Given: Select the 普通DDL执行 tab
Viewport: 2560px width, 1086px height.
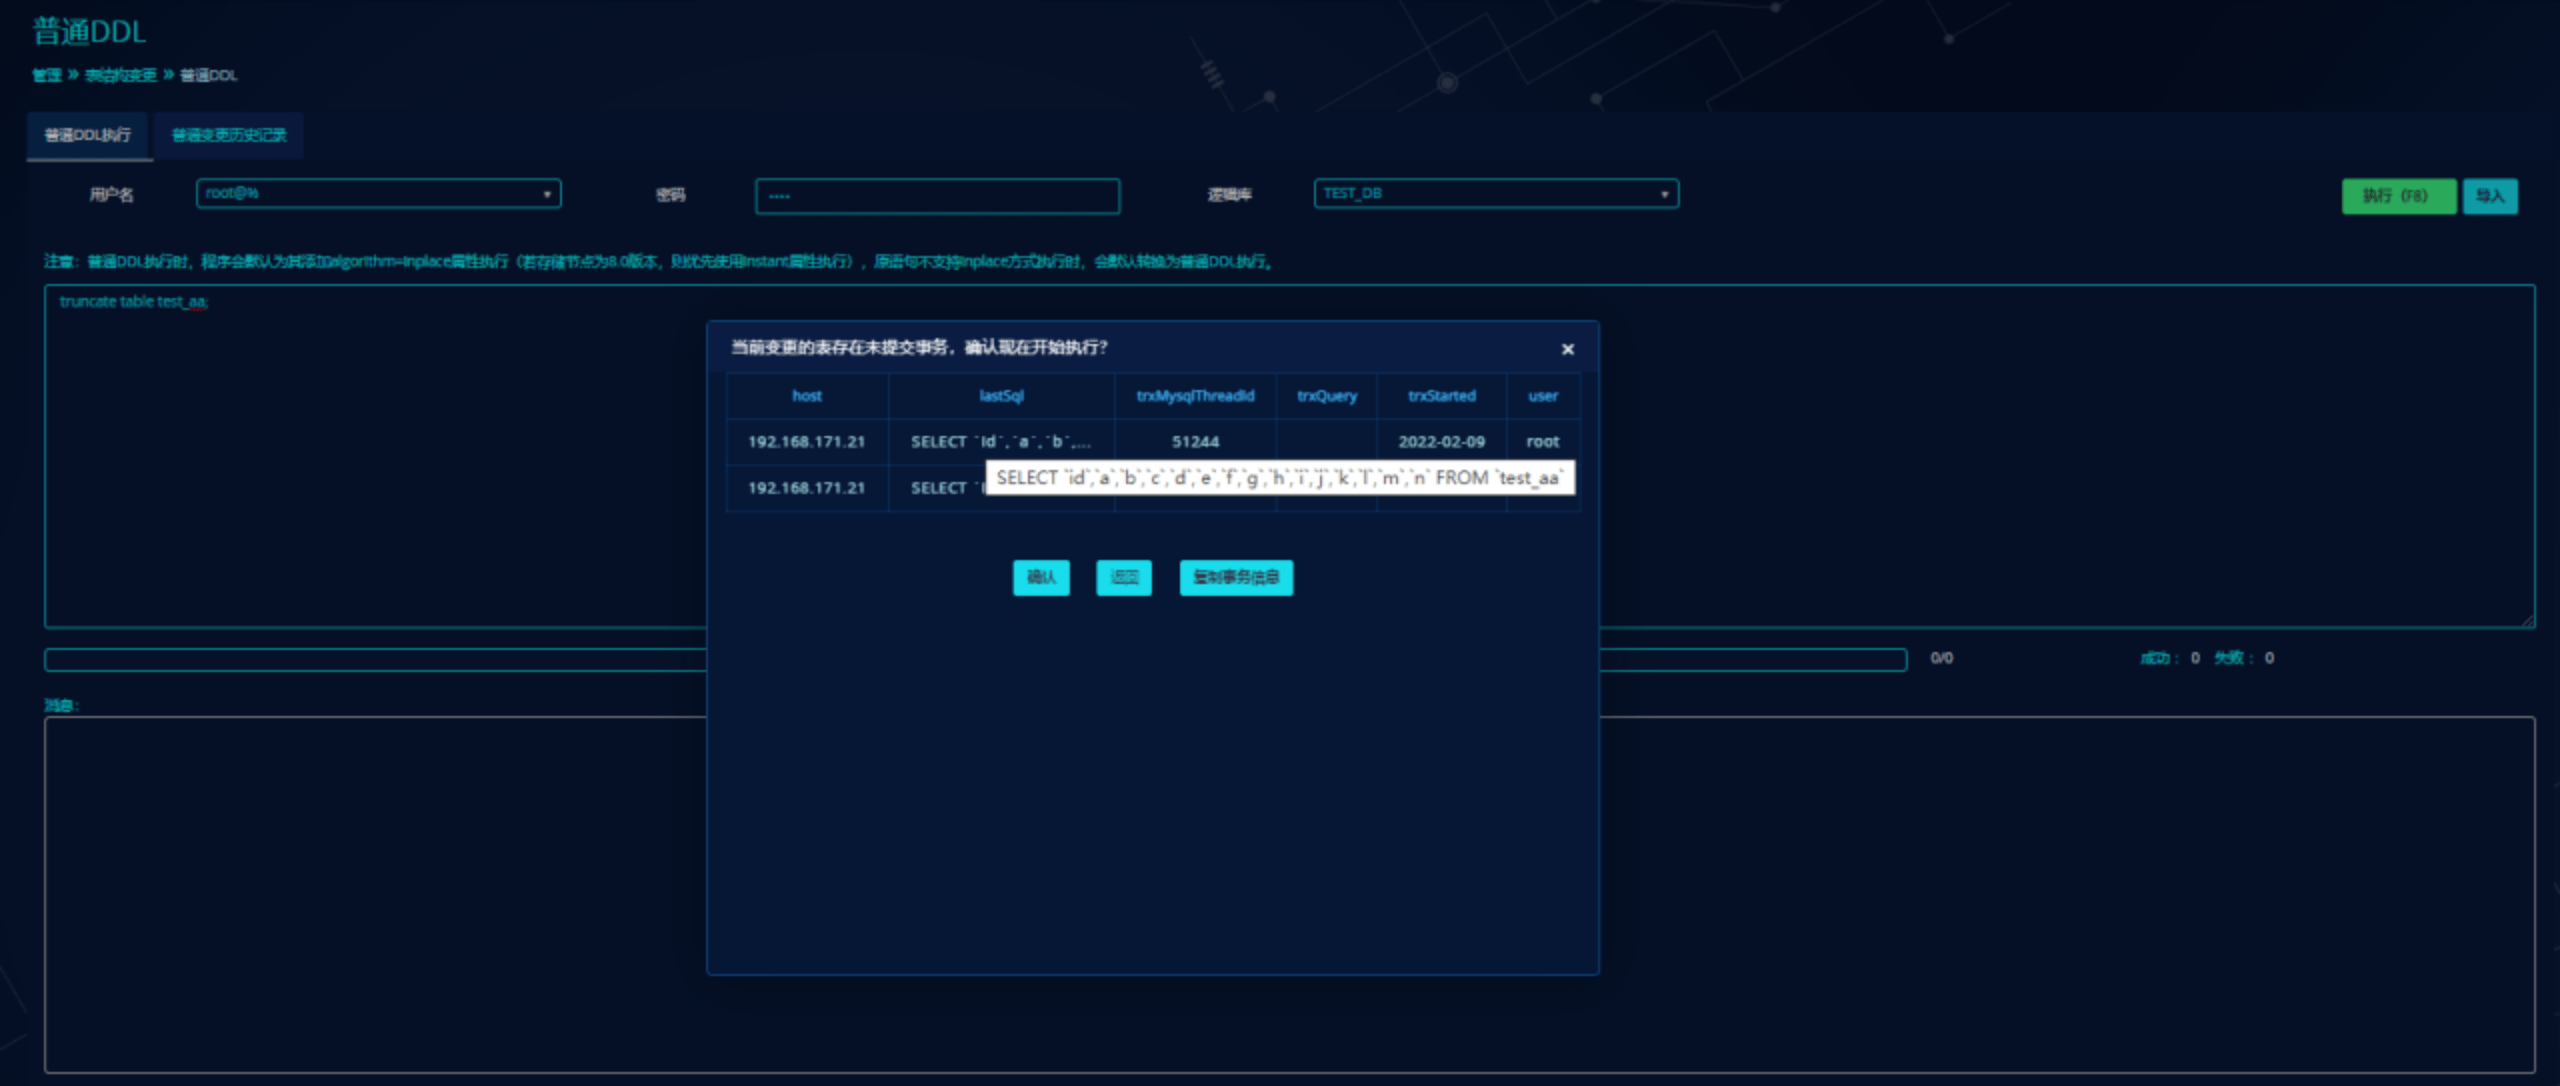Looking at the screenshot, I should point(88,135).
